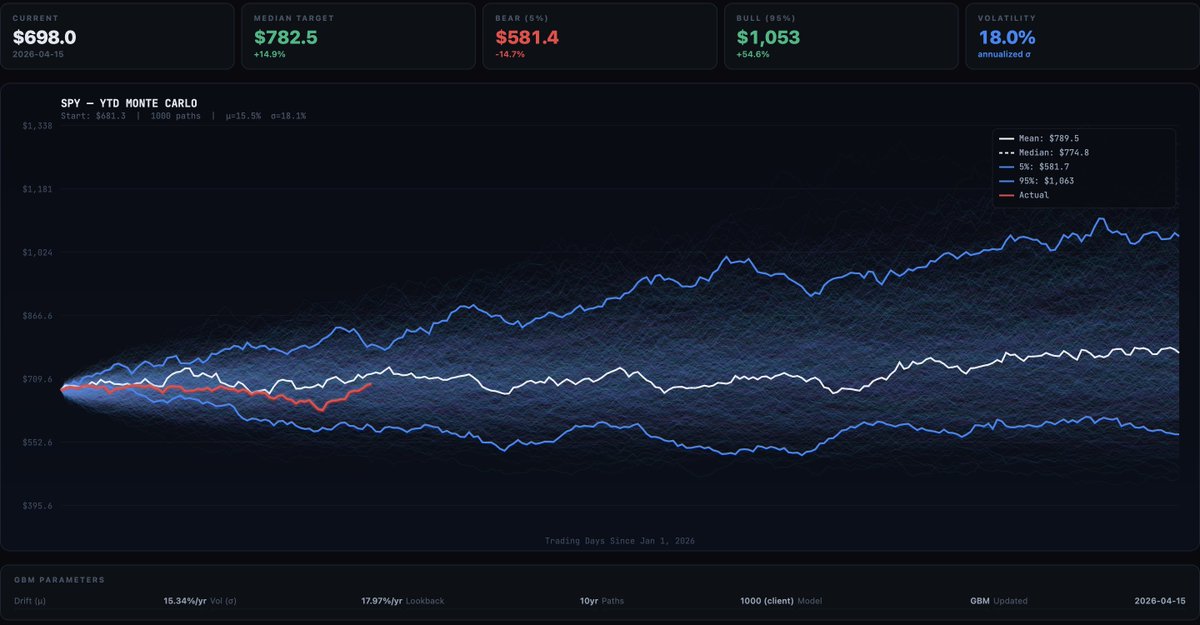Click the red Actual line swatch in legend
Screen dimensions: 1200x625
pyautogui.click(x=1006, y=195)
